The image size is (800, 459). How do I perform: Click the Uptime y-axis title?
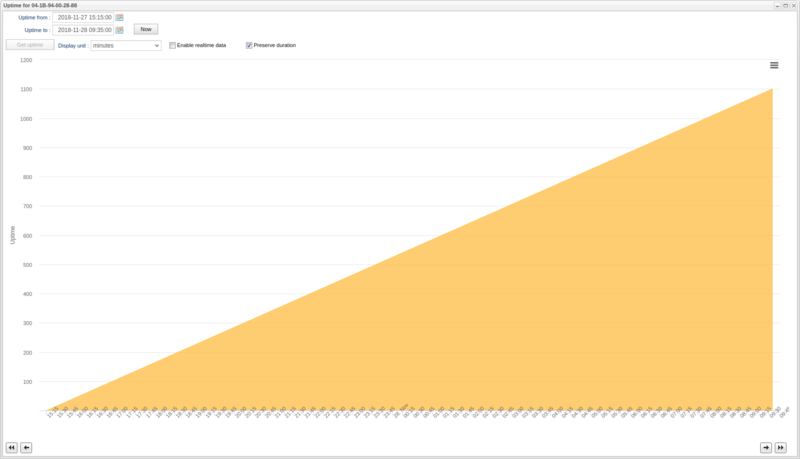tap(12, 235)
